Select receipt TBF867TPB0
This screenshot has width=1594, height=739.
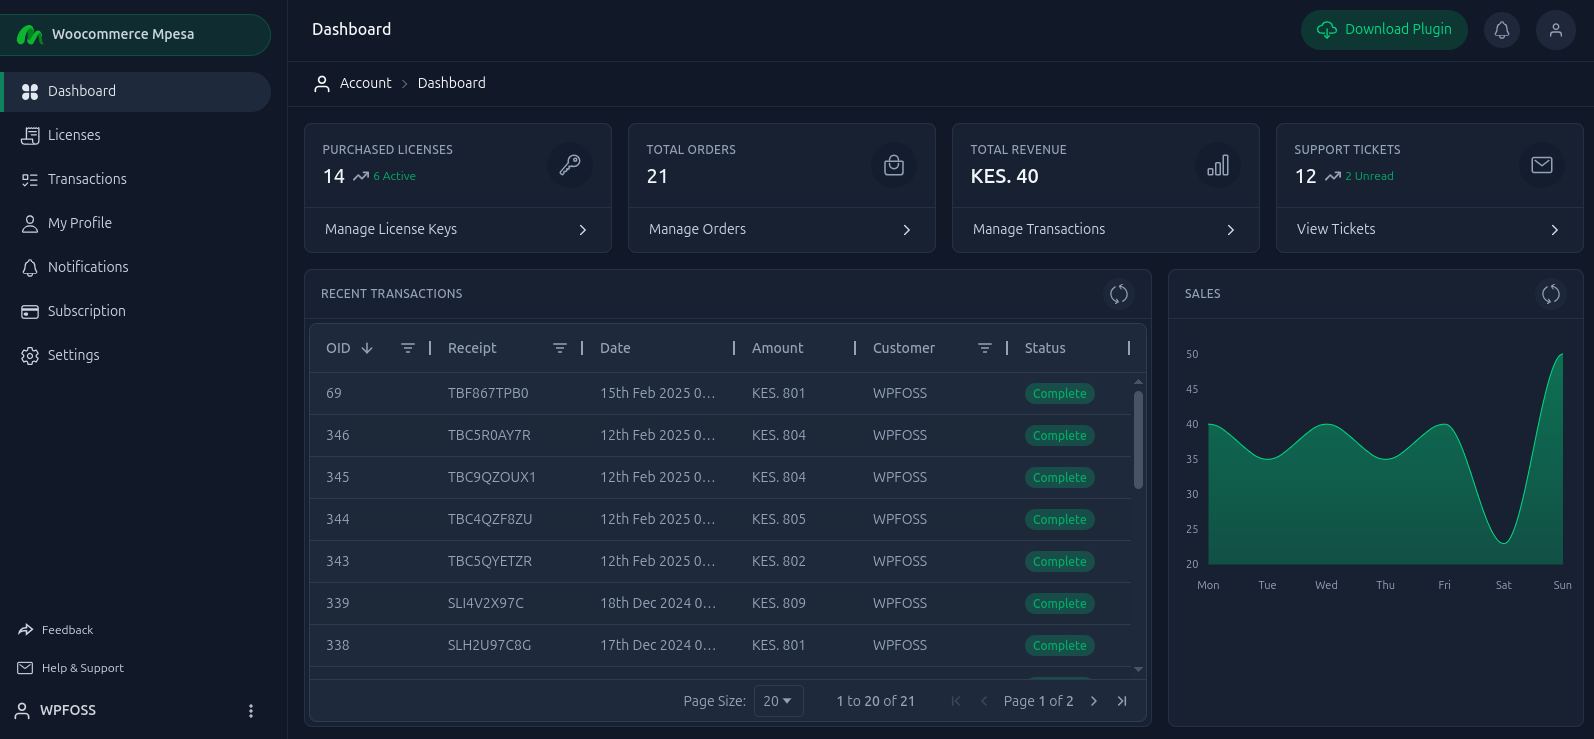(x=488, y=394)
